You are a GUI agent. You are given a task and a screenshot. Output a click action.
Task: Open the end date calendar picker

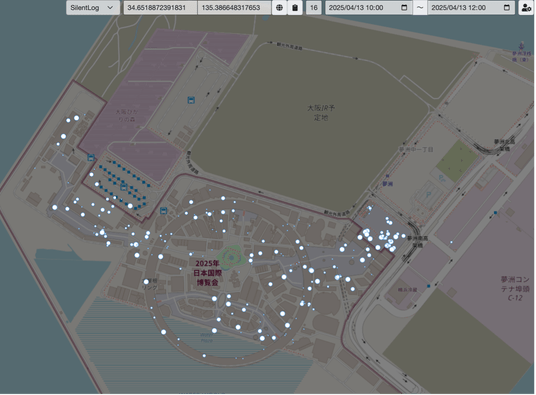coord(507,8)
